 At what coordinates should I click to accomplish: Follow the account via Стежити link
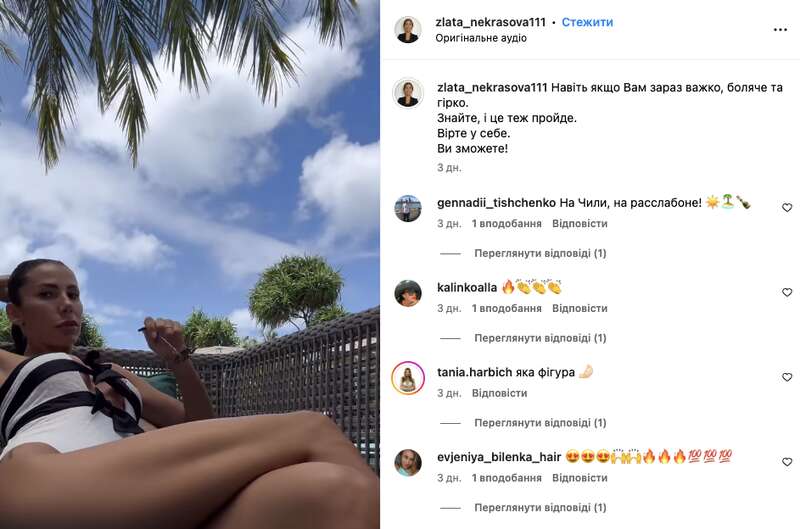click(x=587, y=22)
